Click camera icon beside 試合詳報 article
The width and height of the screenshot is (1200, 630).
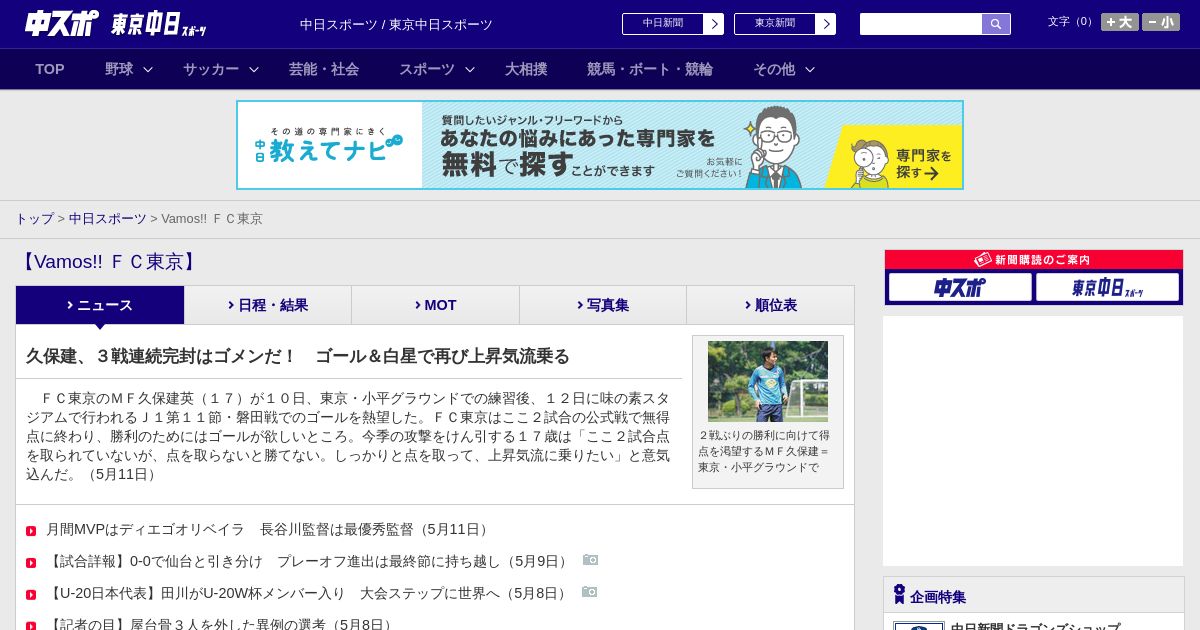[x=590, y=560]
